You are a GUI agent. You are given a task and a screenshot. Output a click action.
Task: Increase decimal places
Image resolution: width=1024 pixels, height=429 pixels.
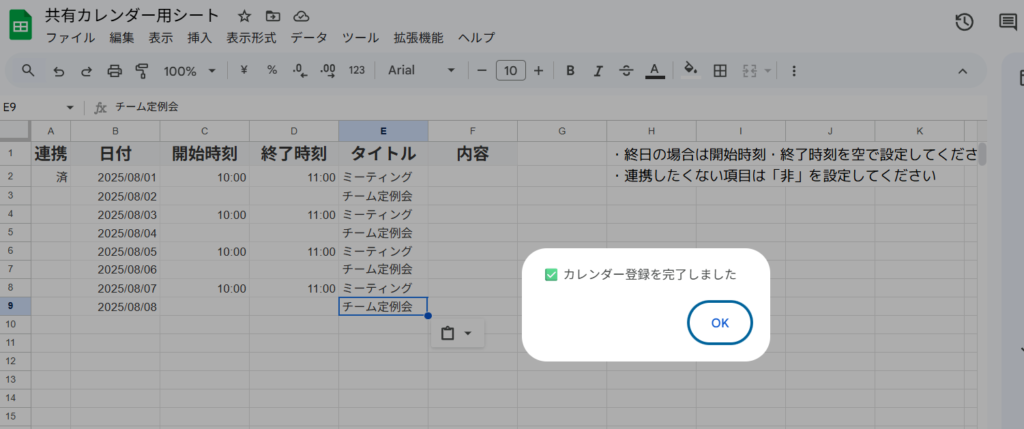[x=328, y=71]
